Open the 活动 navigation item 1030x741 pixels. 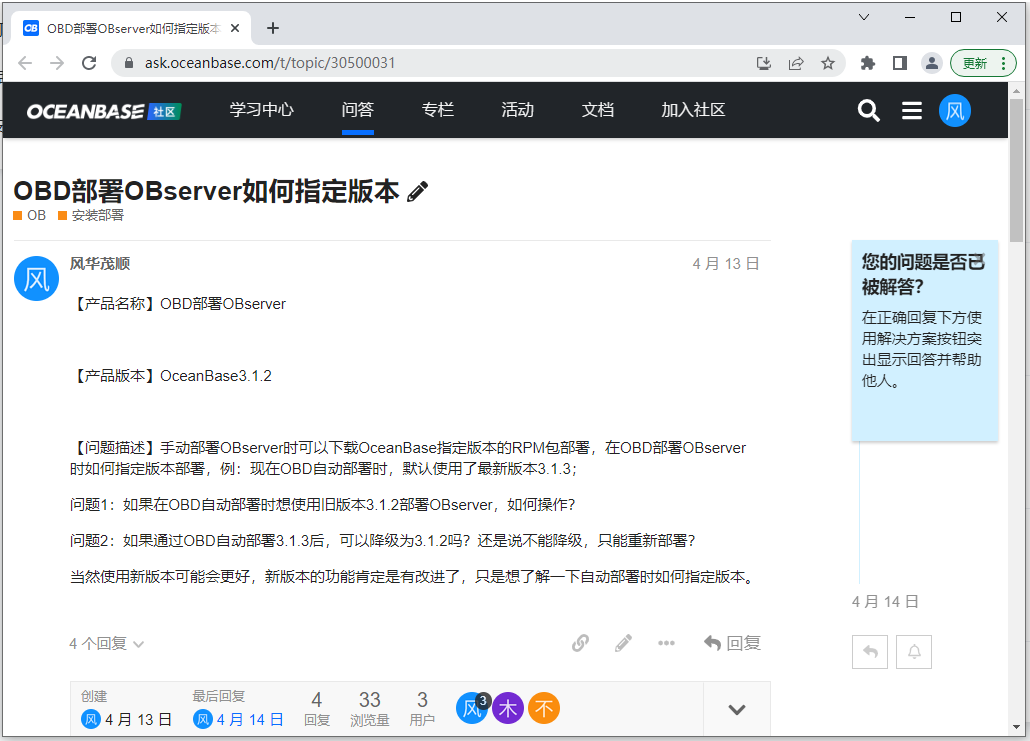518,110
